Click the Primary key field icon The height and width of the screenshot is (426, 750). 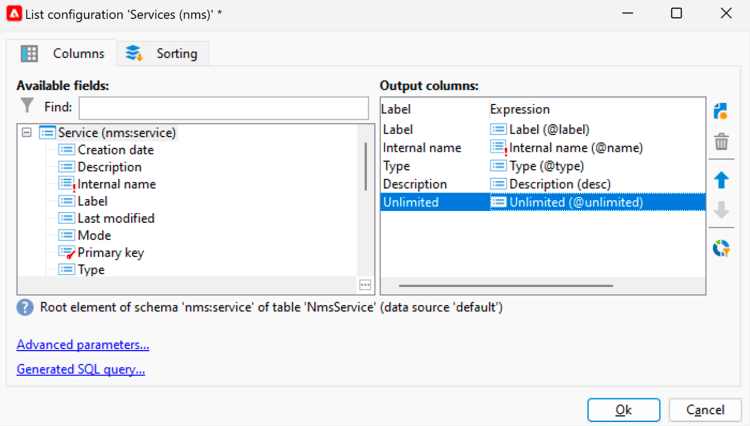[66, 253]
